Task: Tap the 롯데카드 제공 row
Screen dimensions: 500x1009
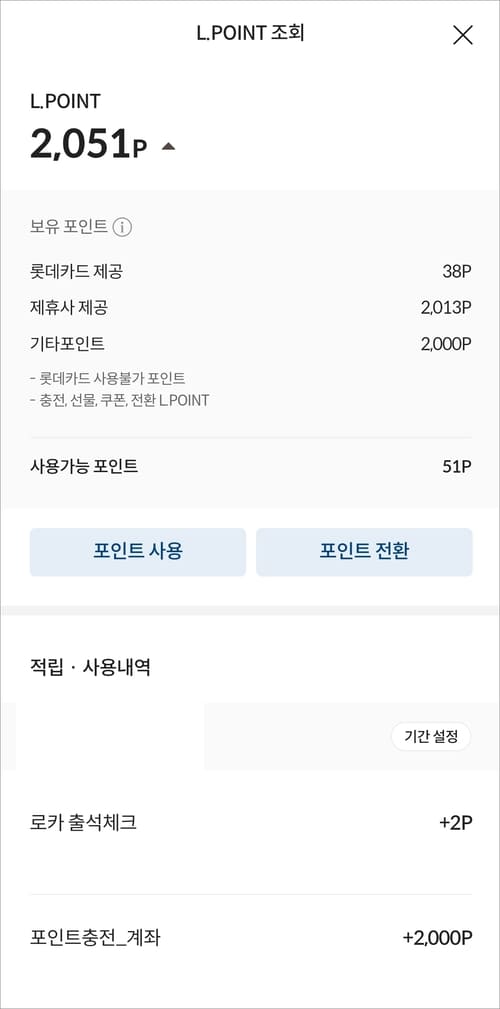Action: 251,272
